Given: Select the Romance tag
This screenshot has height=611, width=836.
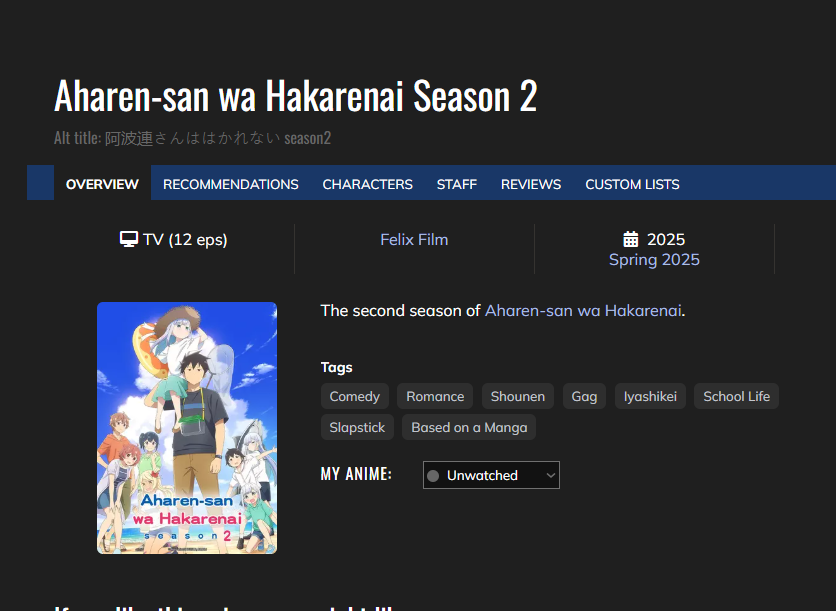Looking at the screenshot, I should tap(435, 396).
